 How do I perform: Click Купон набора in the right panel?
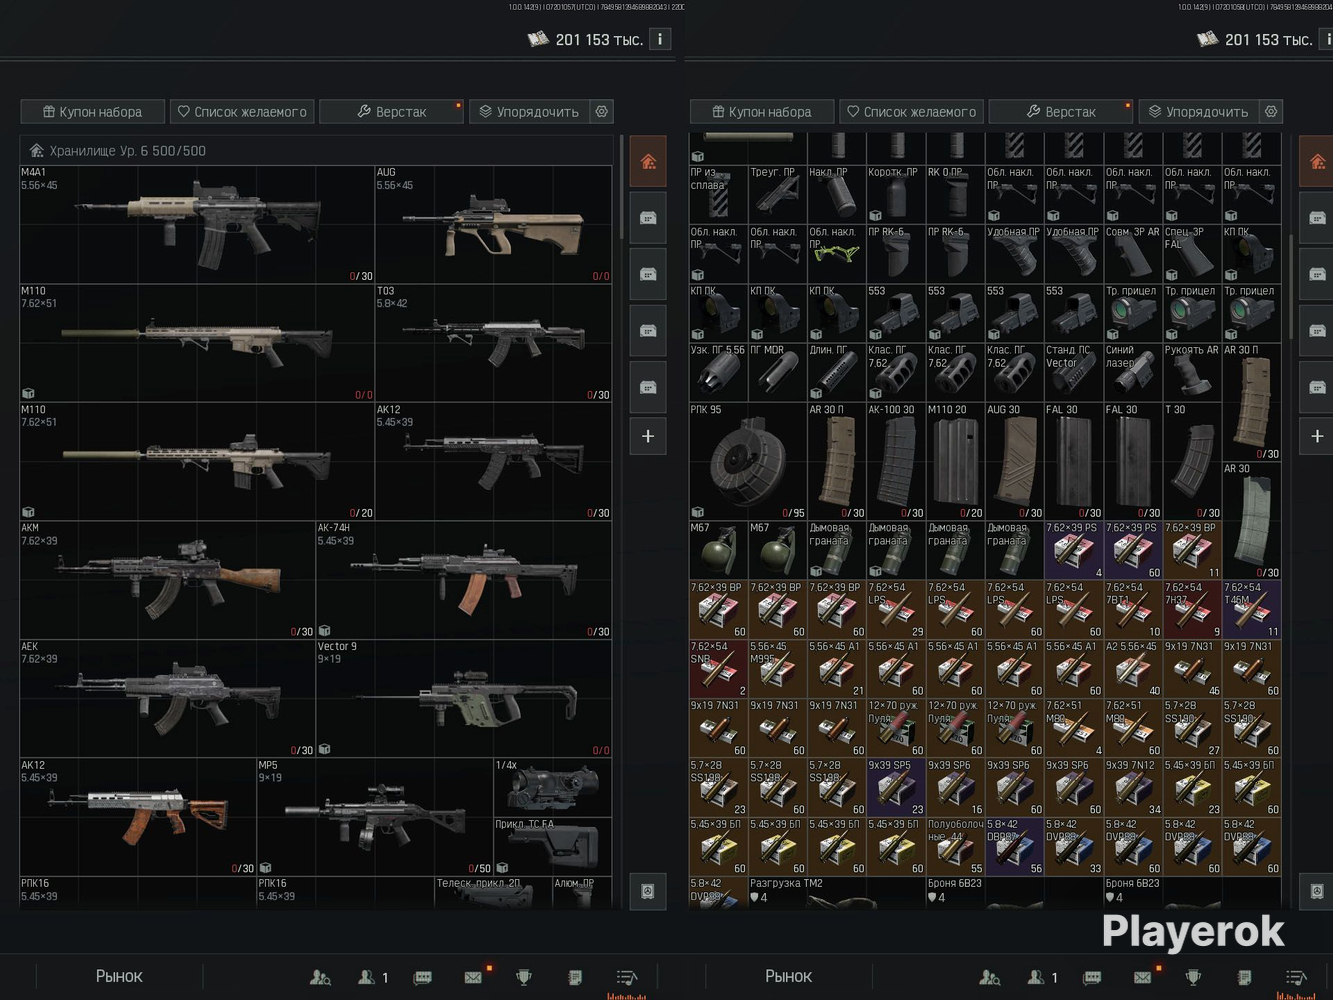(762, 112)
